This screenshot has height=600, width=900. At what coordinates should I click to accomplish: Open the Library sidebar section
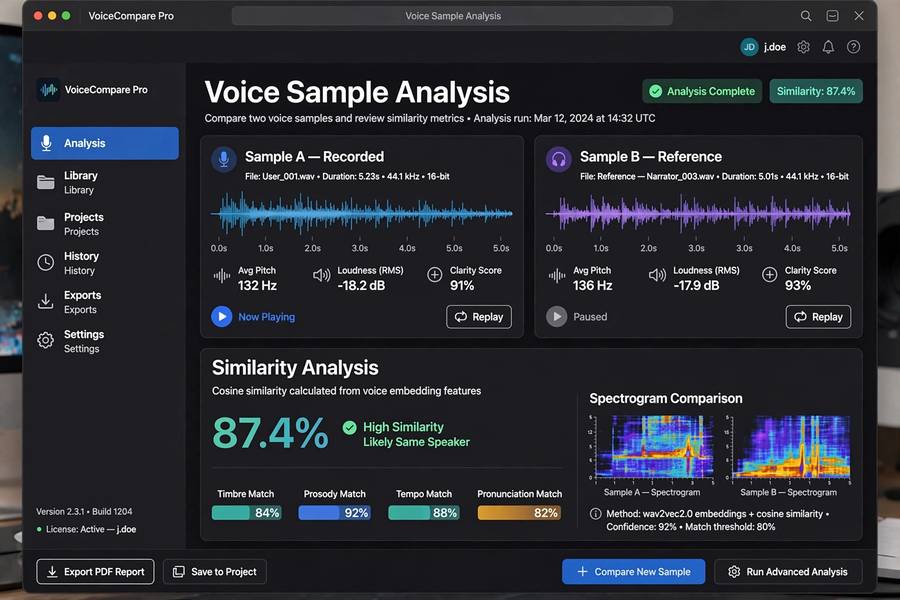(x=105, y=183)
